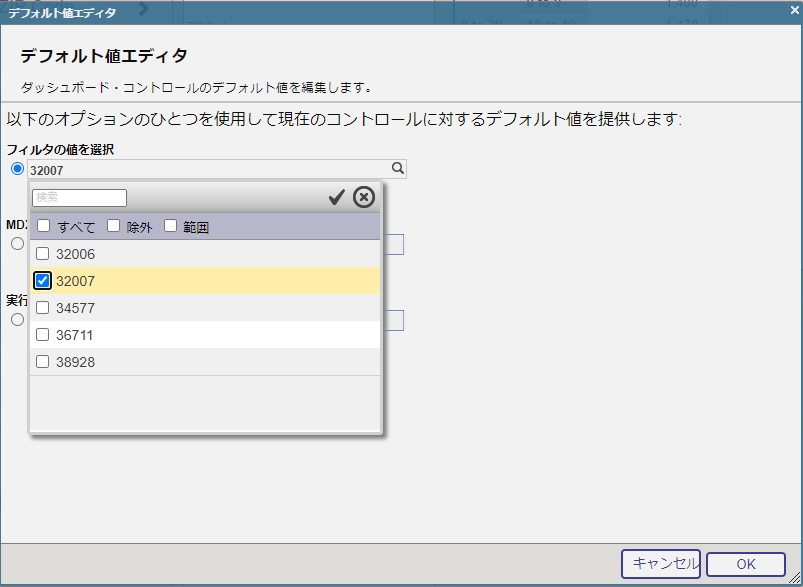Viewport: 803px width, 587px height.
Task: Select the MDX option radio button
Action: 16,244
